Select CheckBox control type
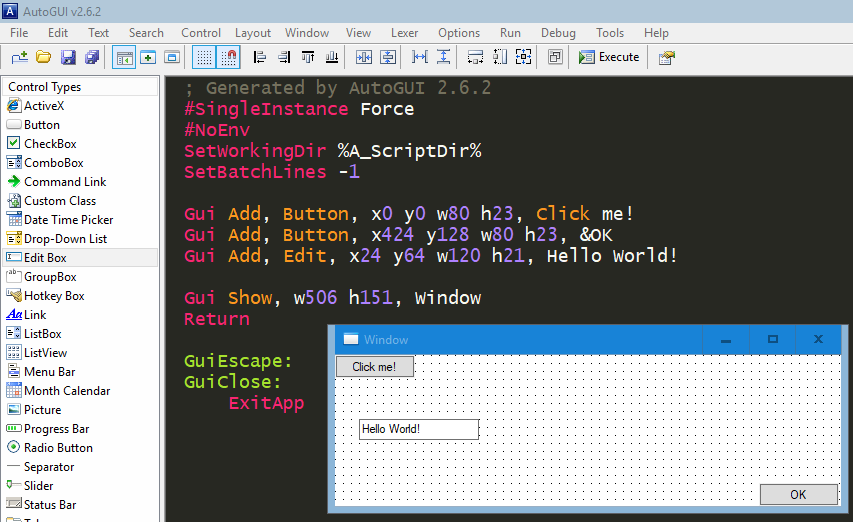This screenshot has height=522, width=853. click(x=81, y=144)
